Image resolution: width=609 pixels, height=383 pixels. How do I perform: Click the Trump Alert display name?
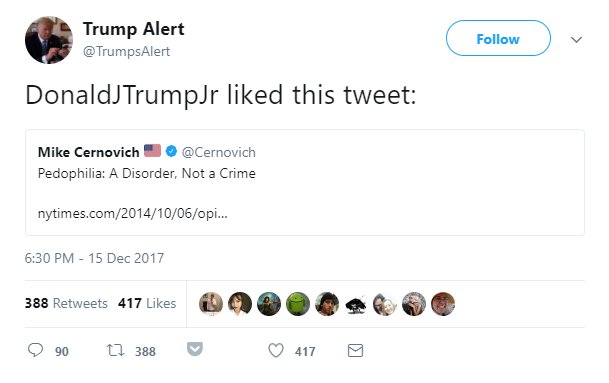(x=134, y=29)
